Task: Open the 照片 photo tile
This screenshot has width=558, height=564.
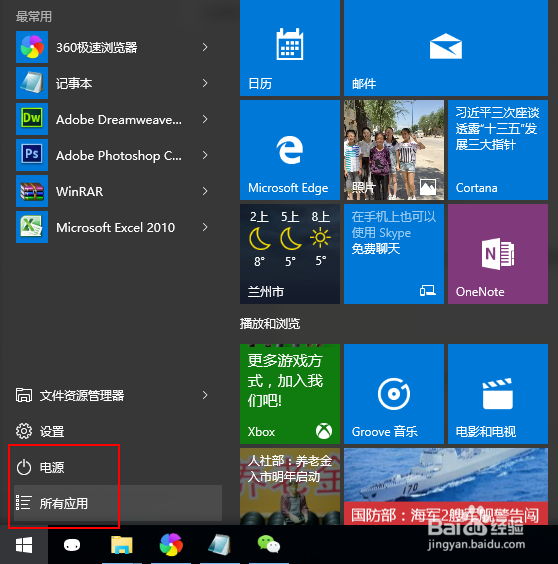Action: [x=394, y=150]
